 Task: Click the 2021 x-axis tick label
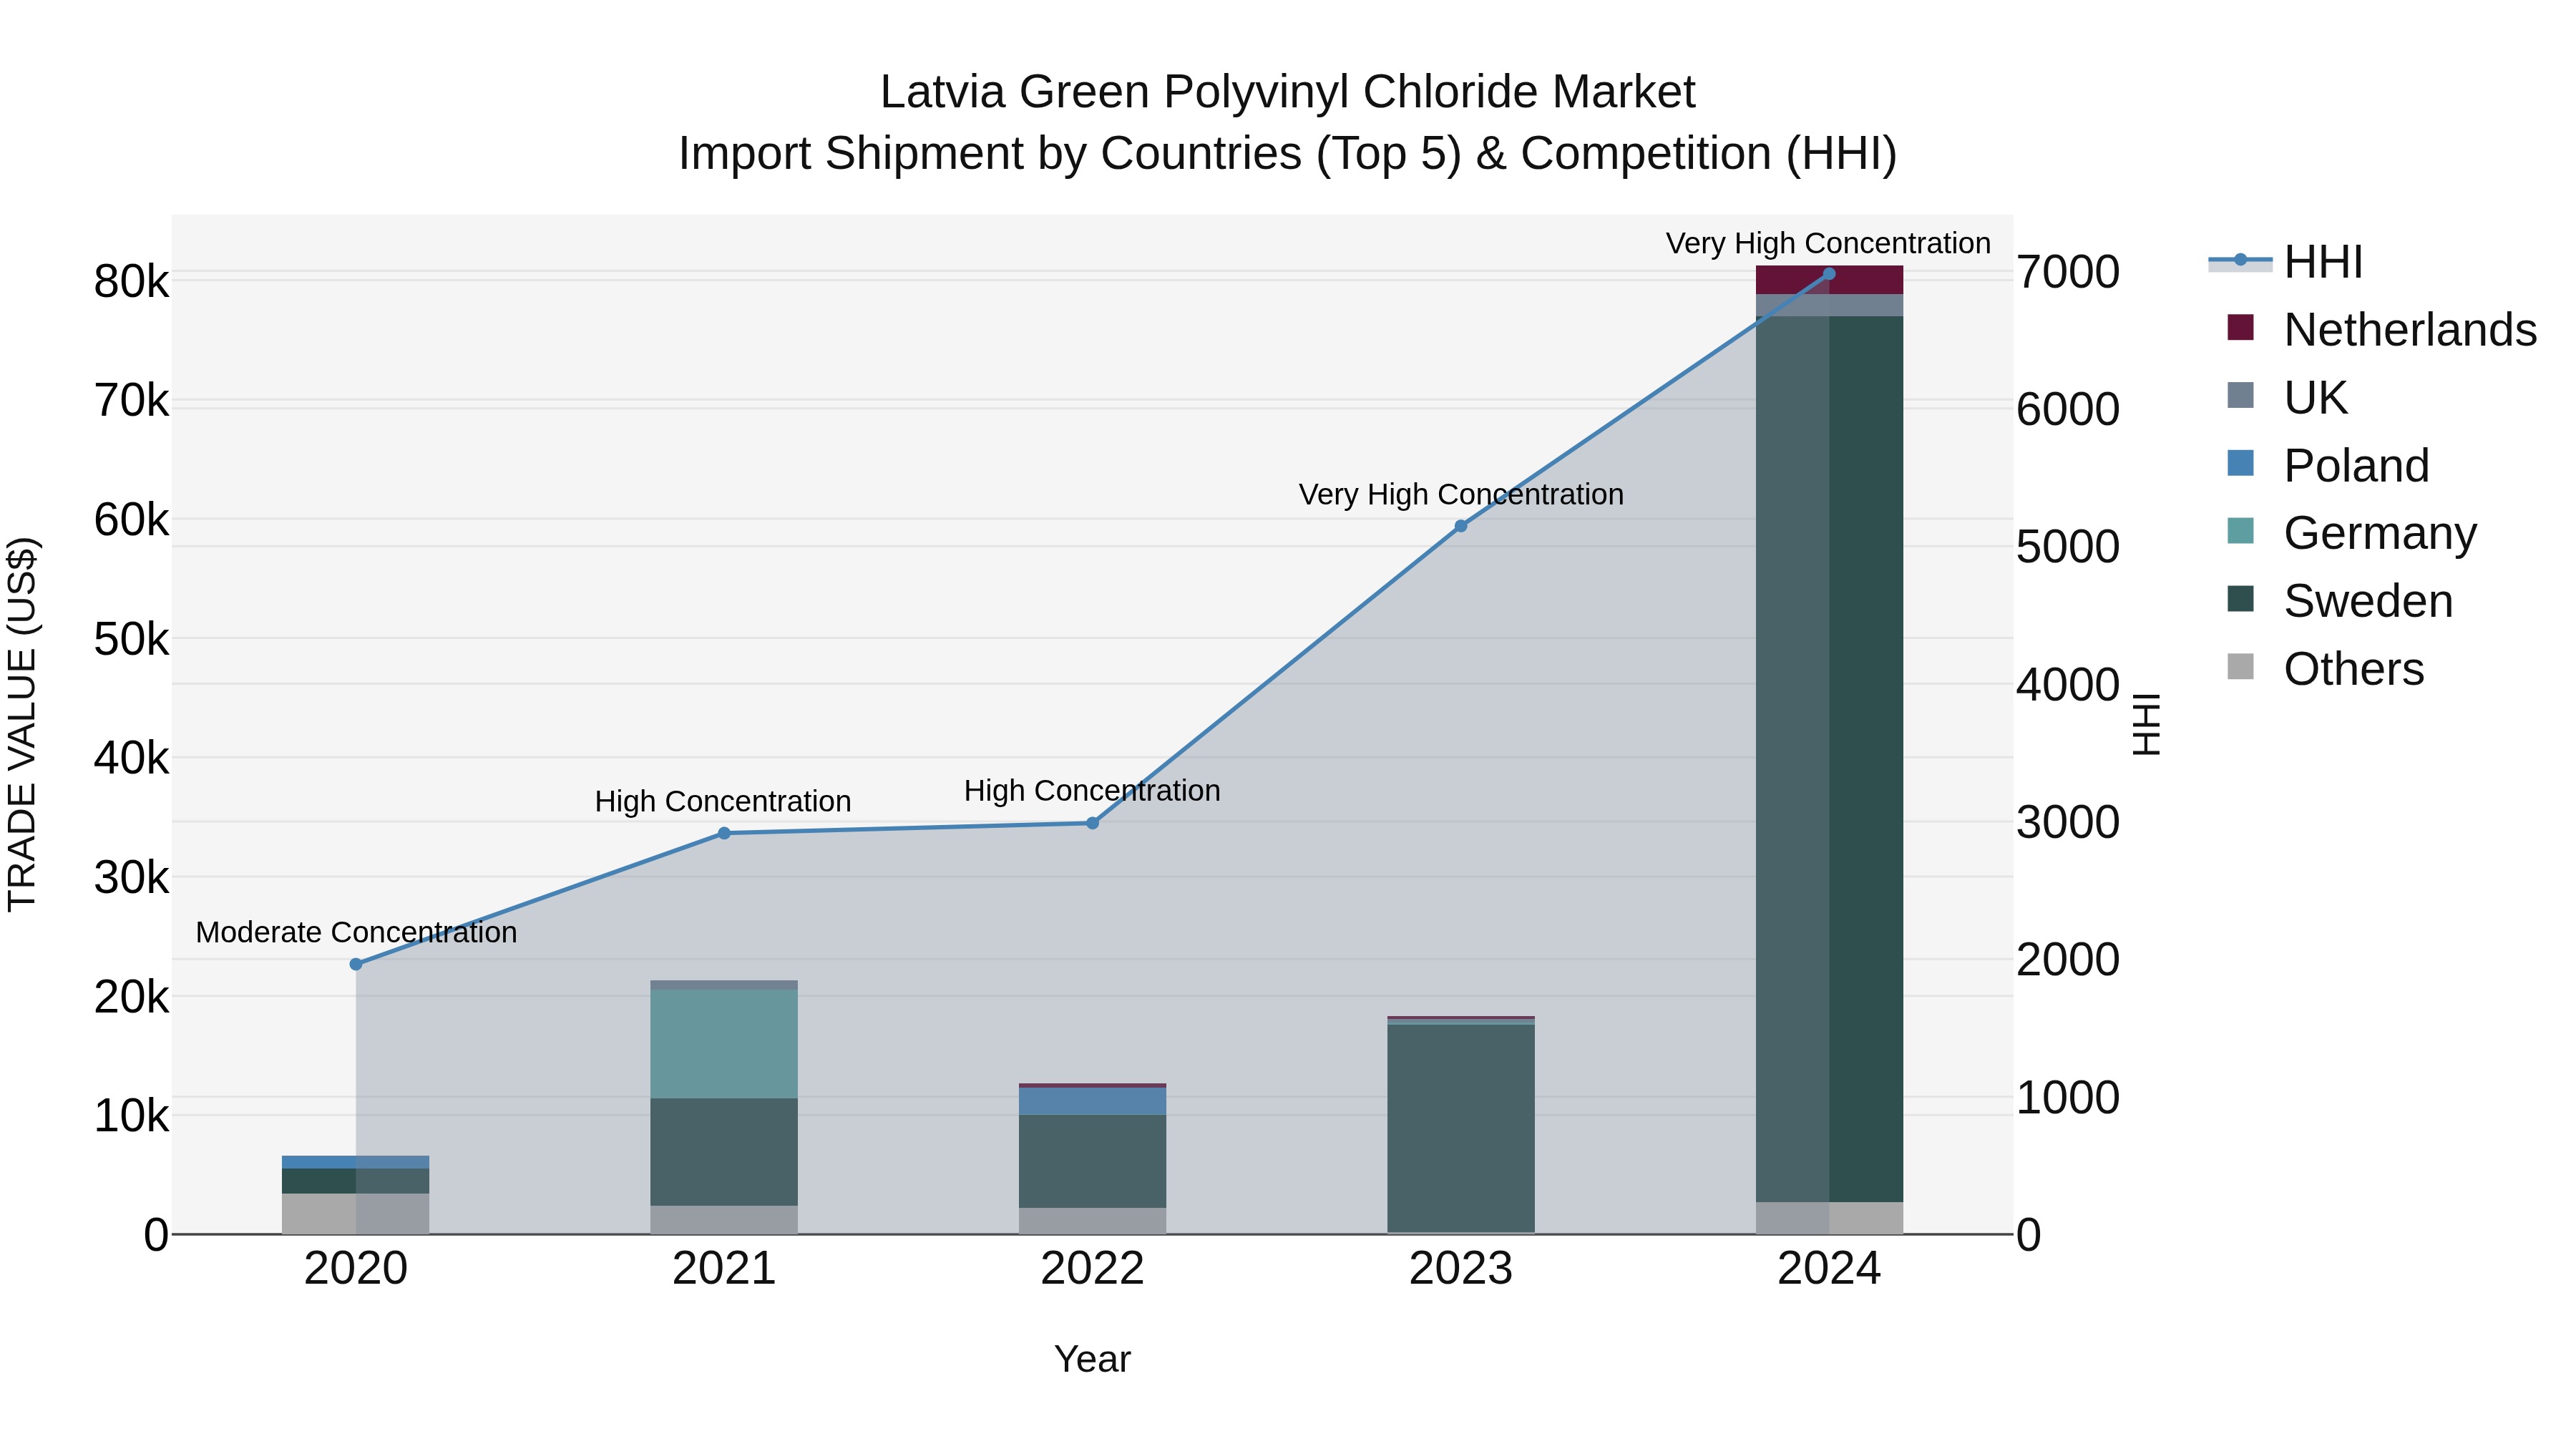click(x=724, y=1269)
